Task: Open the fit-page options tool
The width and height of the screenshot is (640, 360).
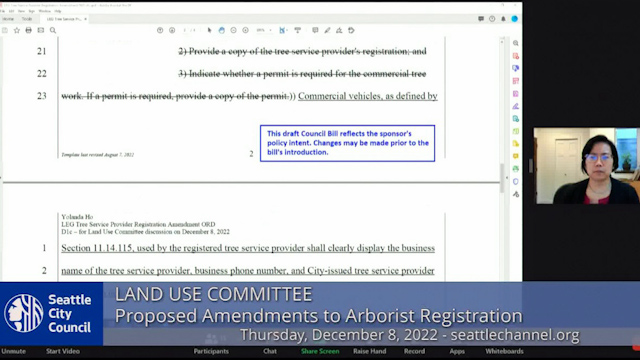Action: 282,30
